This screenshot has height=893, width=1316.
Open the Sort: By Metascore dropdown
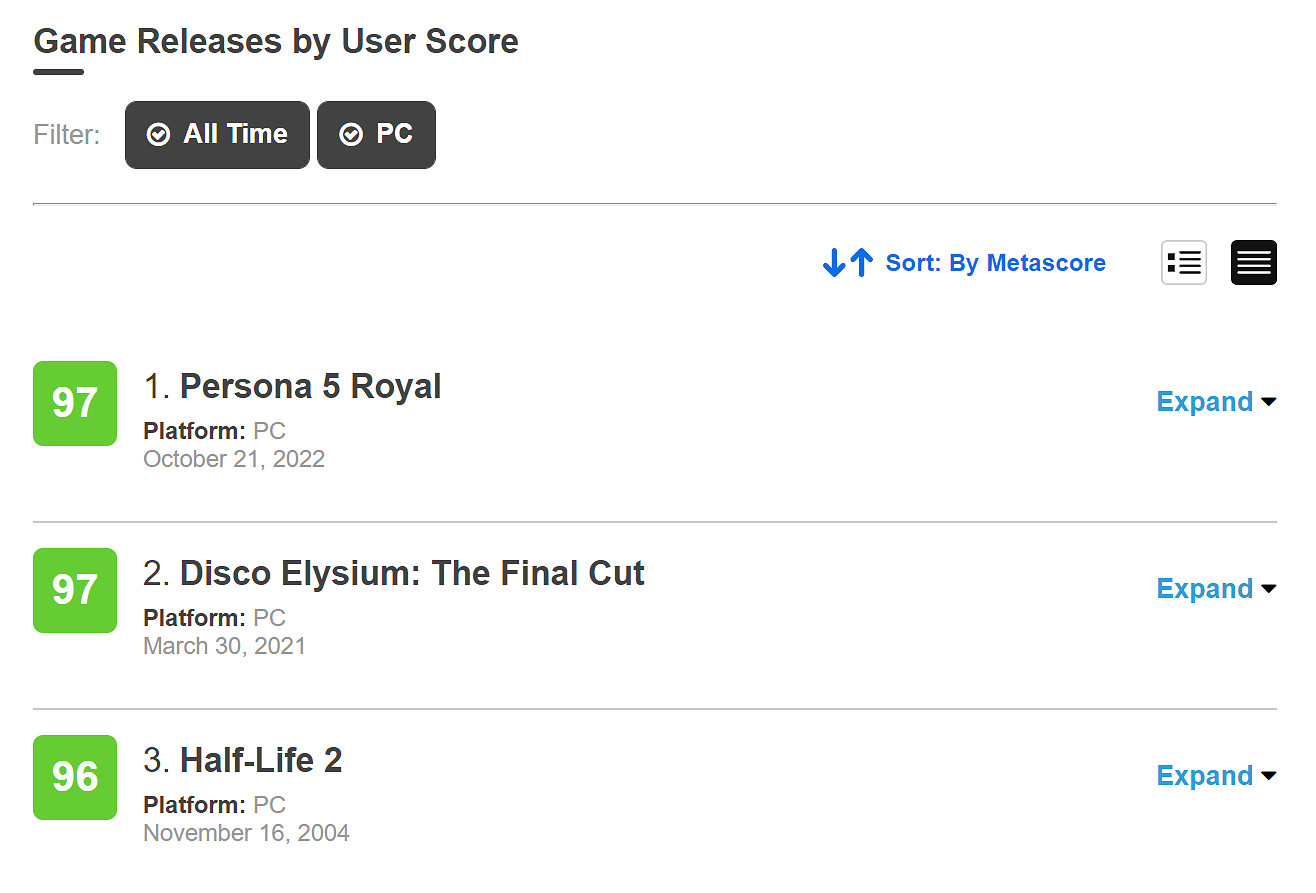point(995,263)
